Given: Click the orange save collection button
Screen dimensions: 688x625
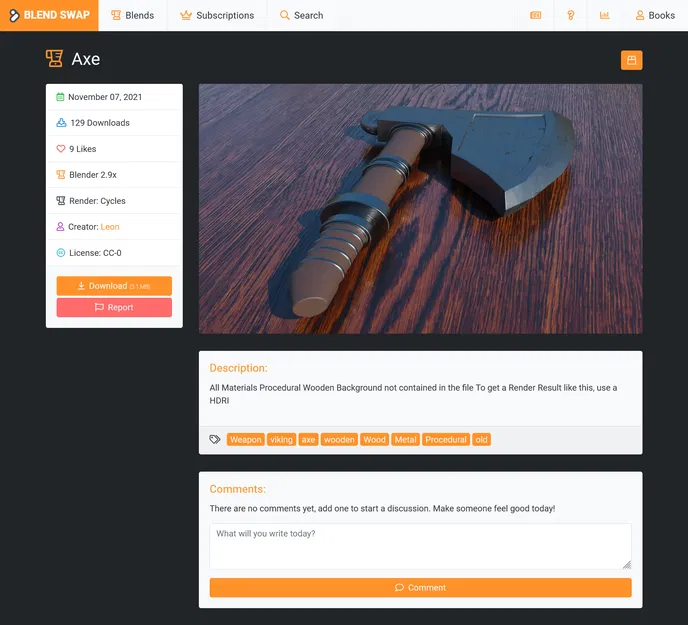Looking at the screenshot, I should coord(631,60).
